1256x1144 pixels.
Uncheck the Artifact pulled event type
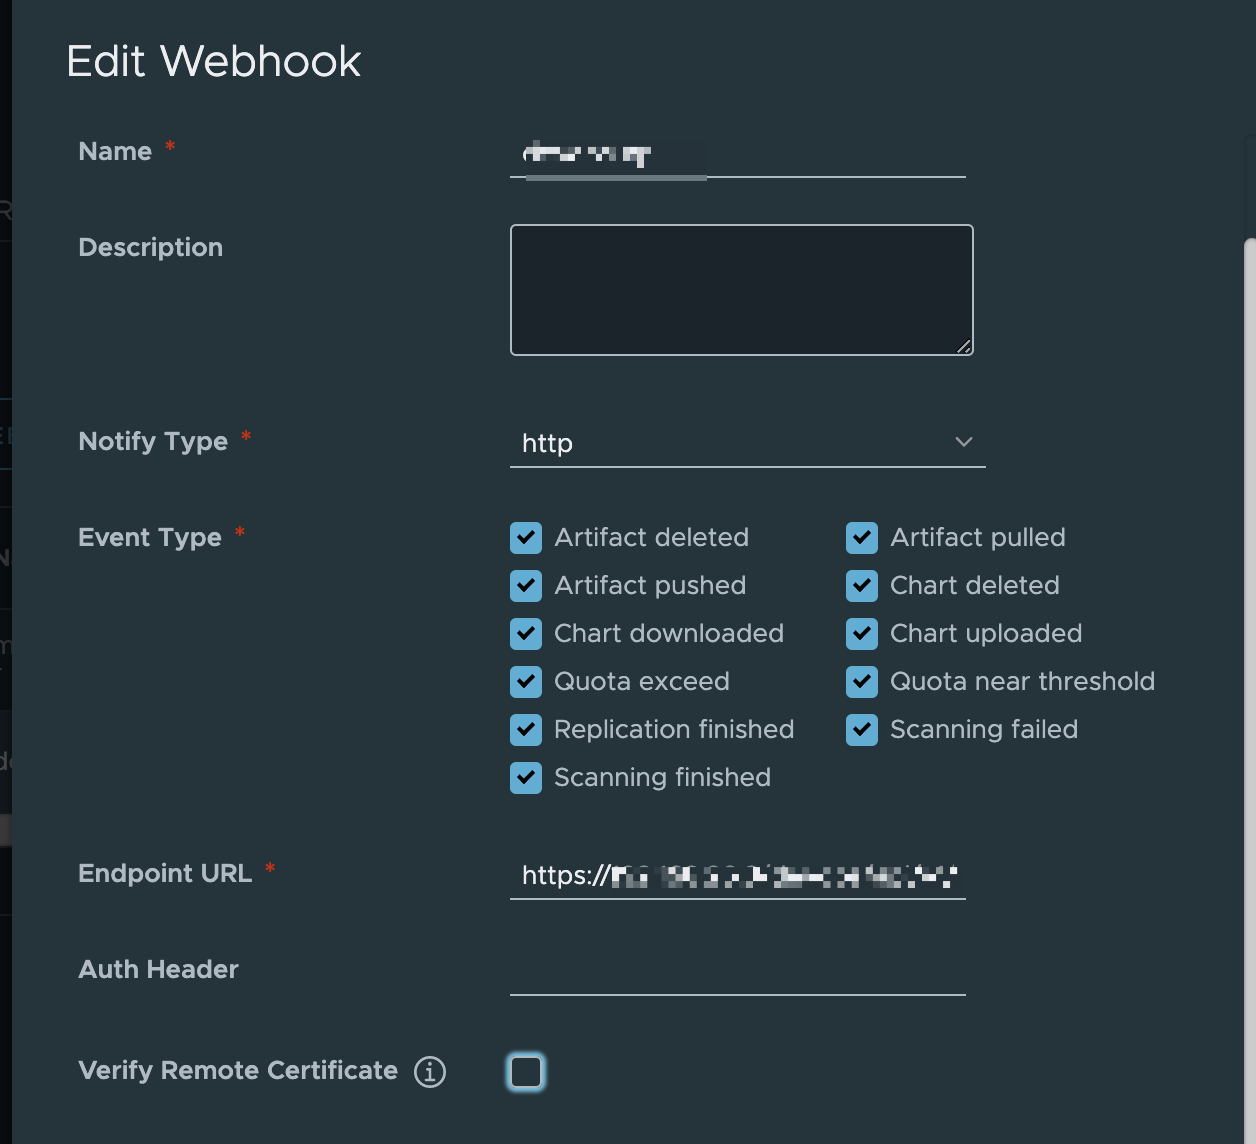(861, 537)
